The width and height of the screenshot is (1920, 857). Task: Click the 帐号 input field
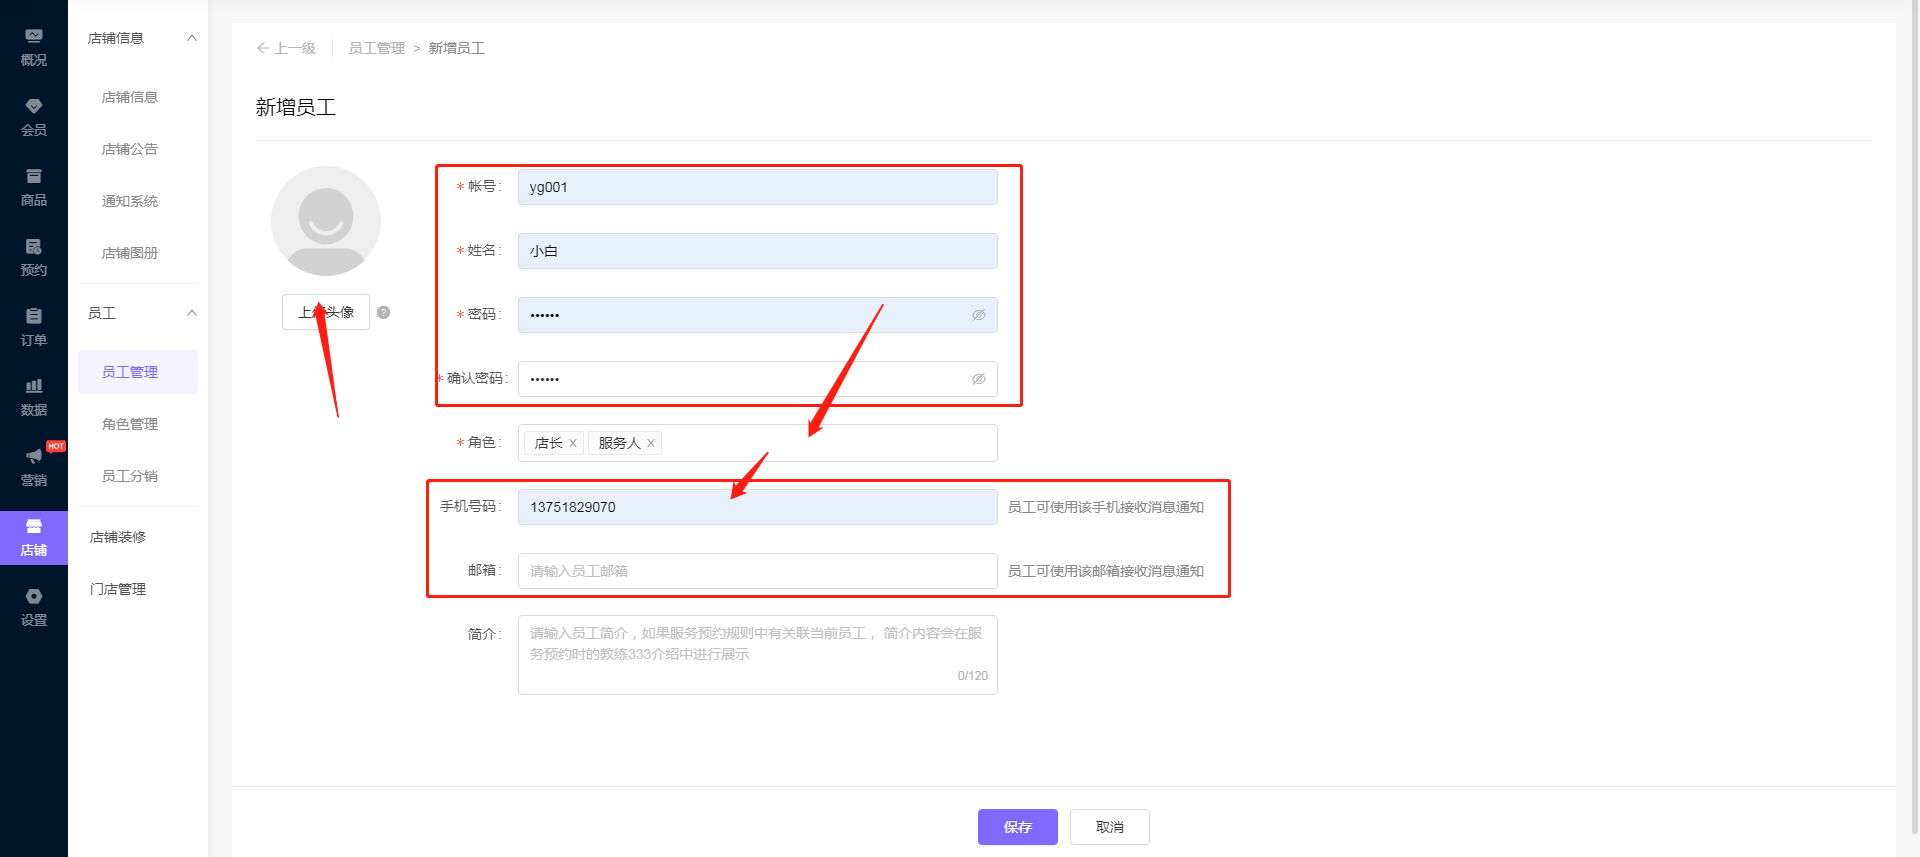coord(757,187)
